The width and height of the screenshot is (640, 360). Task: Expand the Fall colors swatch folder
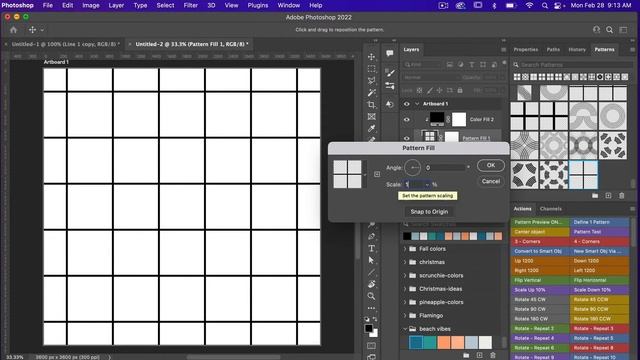coord(405,249)
